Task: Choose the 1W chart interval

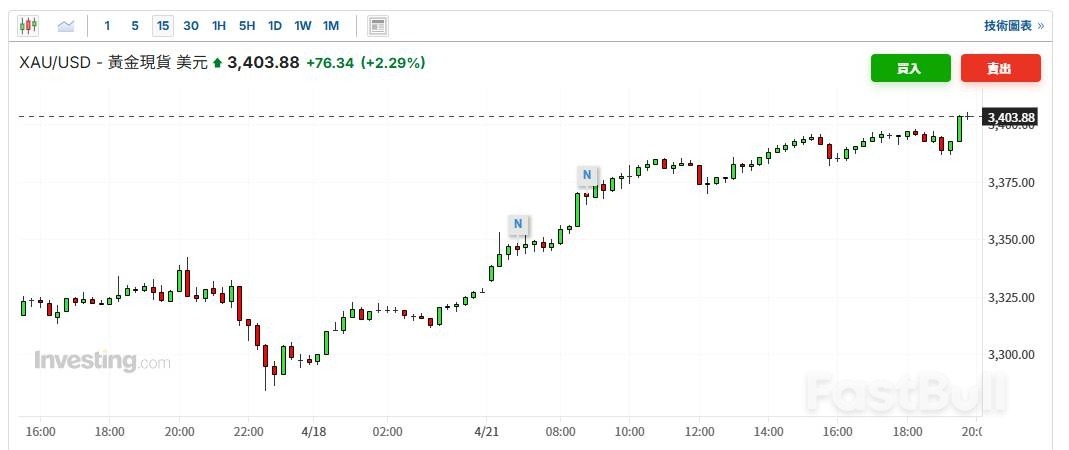Action: 303,26
